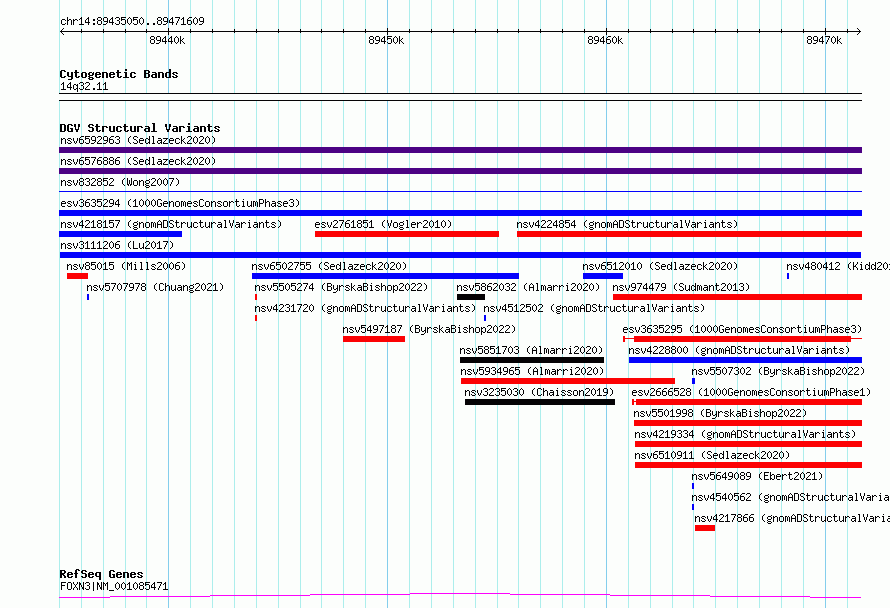890x608 pixels.
Task: Click the RefSeq Genes track title
Action: [102, 574]
